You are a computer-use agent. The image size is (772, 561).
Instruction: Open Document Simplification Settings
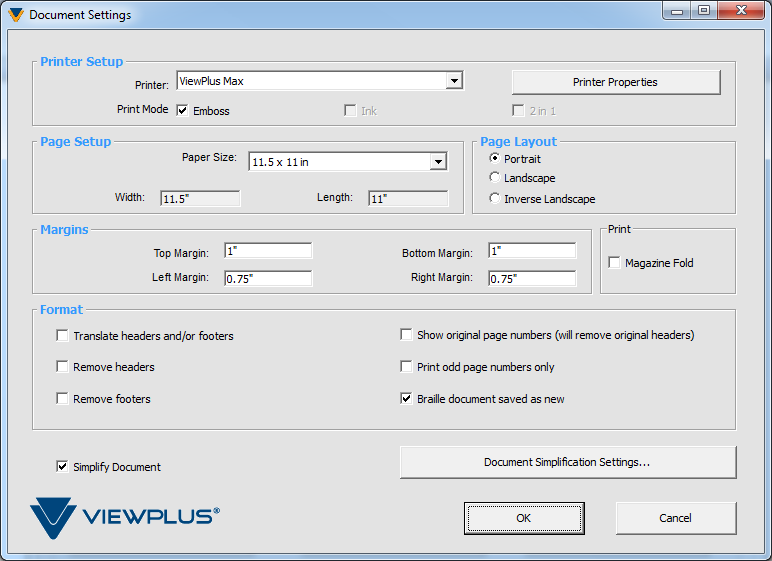567,462
